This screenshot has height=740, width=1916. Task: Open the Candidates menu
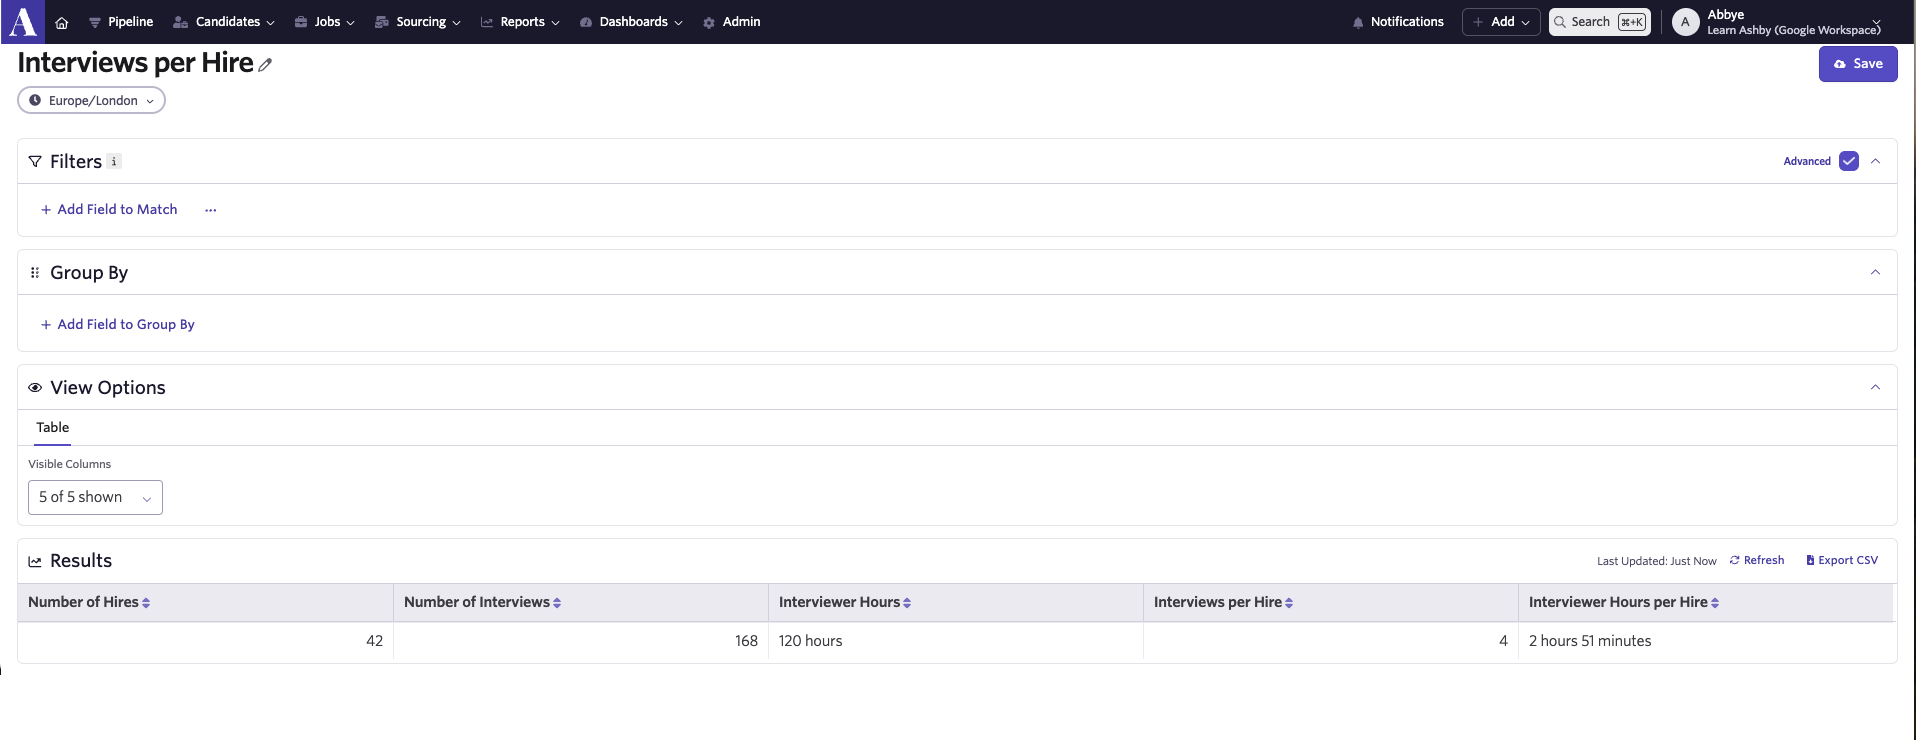224,22
